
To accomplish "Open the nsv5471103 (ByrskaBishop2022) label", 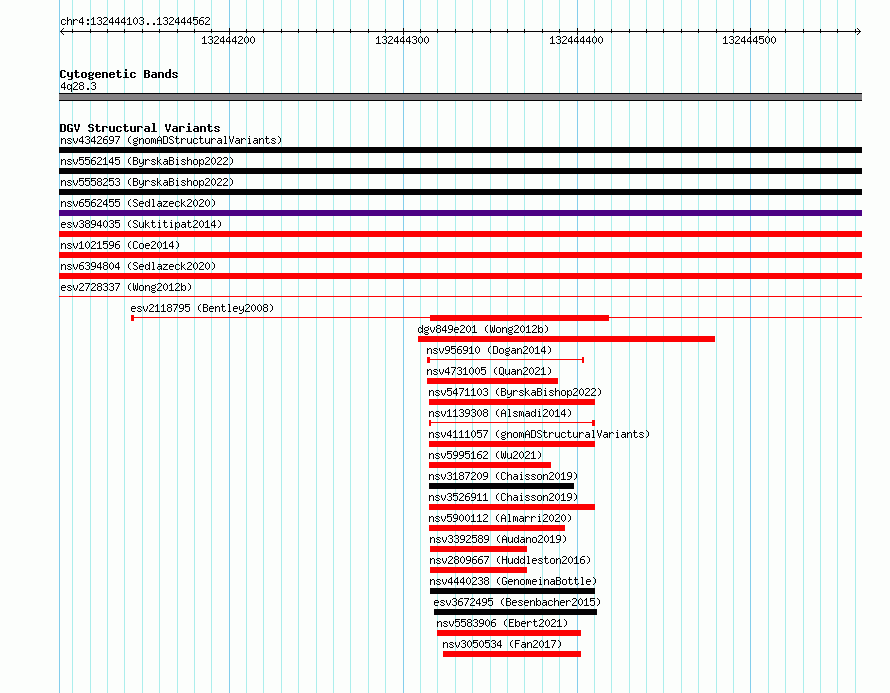I will 515,392.
